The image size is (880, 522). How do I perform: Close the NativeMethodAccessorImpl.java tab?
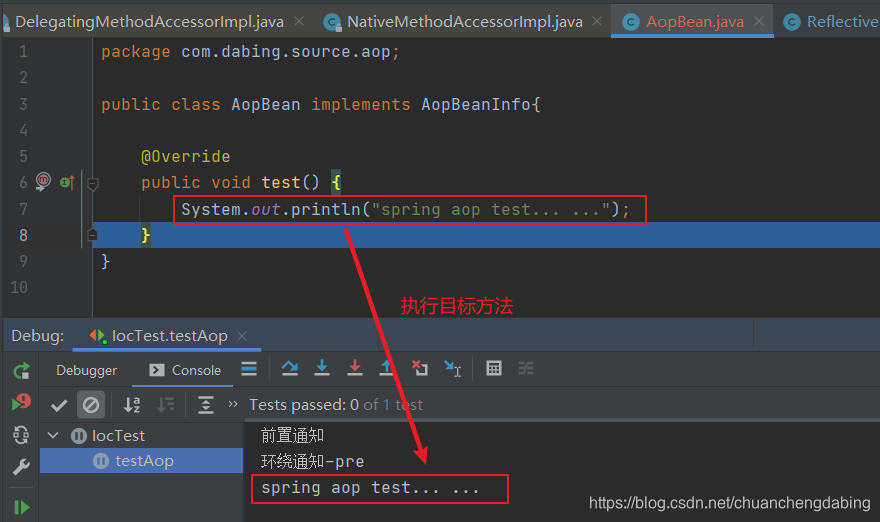tap(597, 21)
